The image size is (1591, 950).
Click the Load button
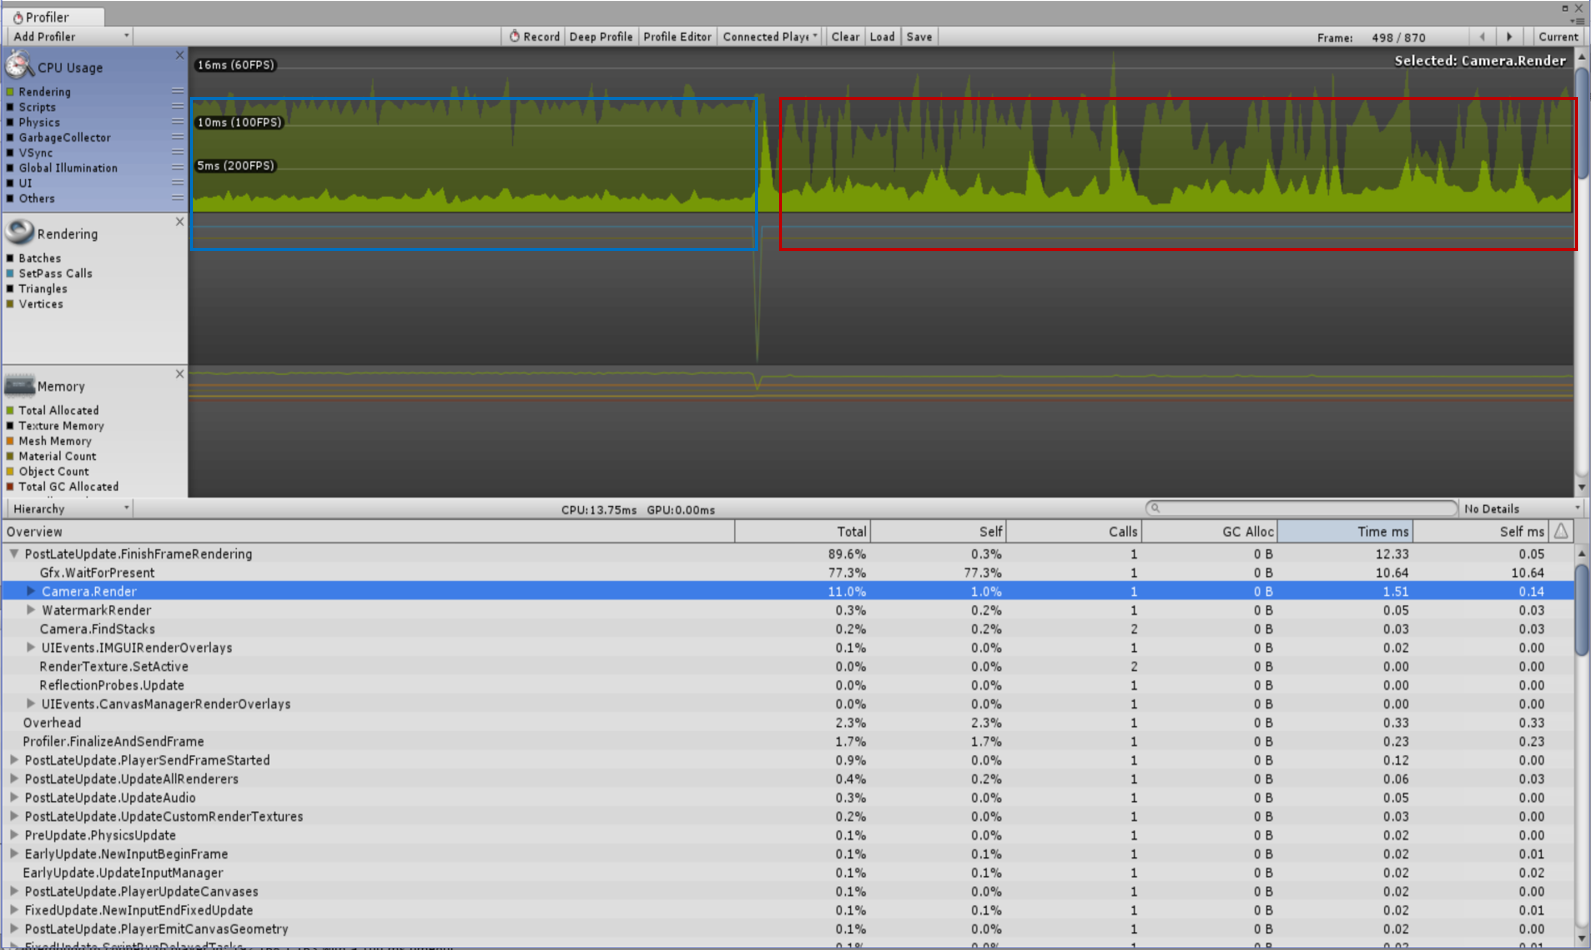[x=882, y=37]
